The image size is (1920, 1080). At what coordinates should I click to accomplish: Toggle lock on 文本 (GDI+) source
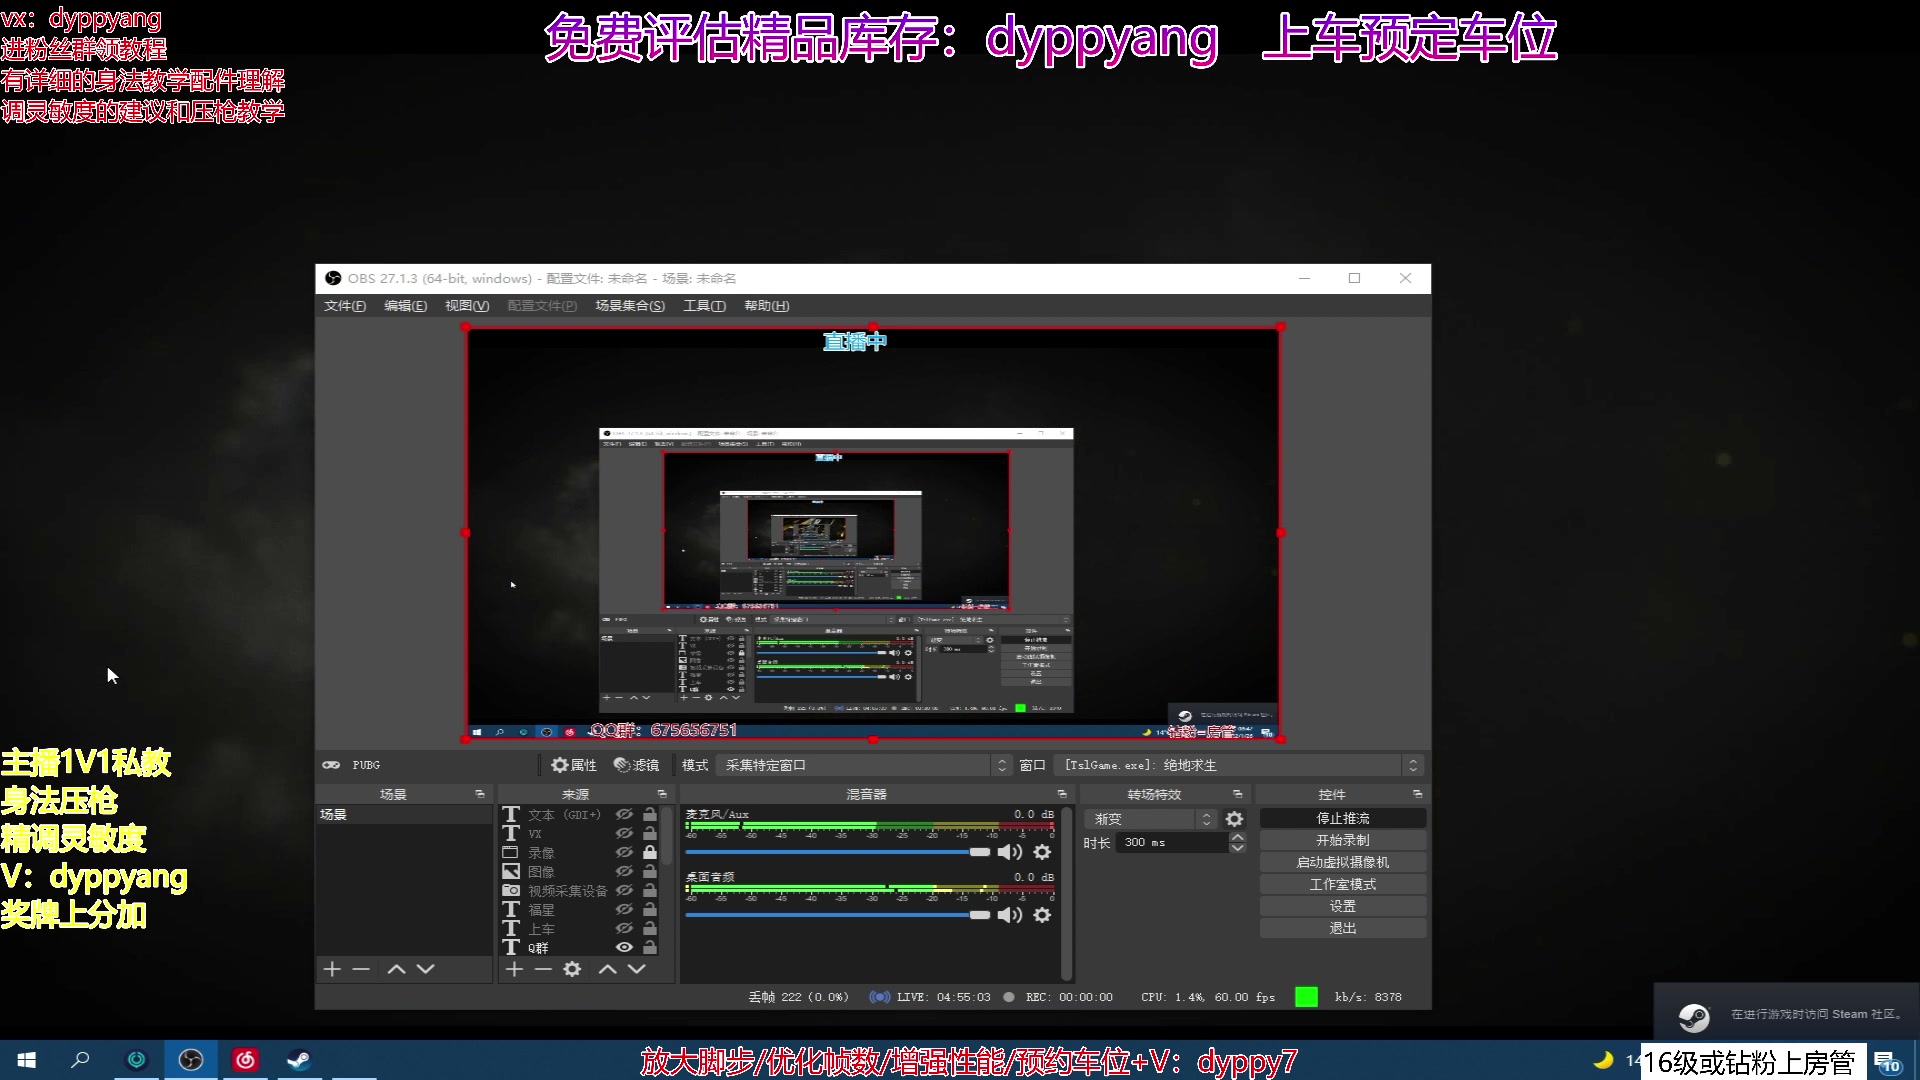[650, 814]
